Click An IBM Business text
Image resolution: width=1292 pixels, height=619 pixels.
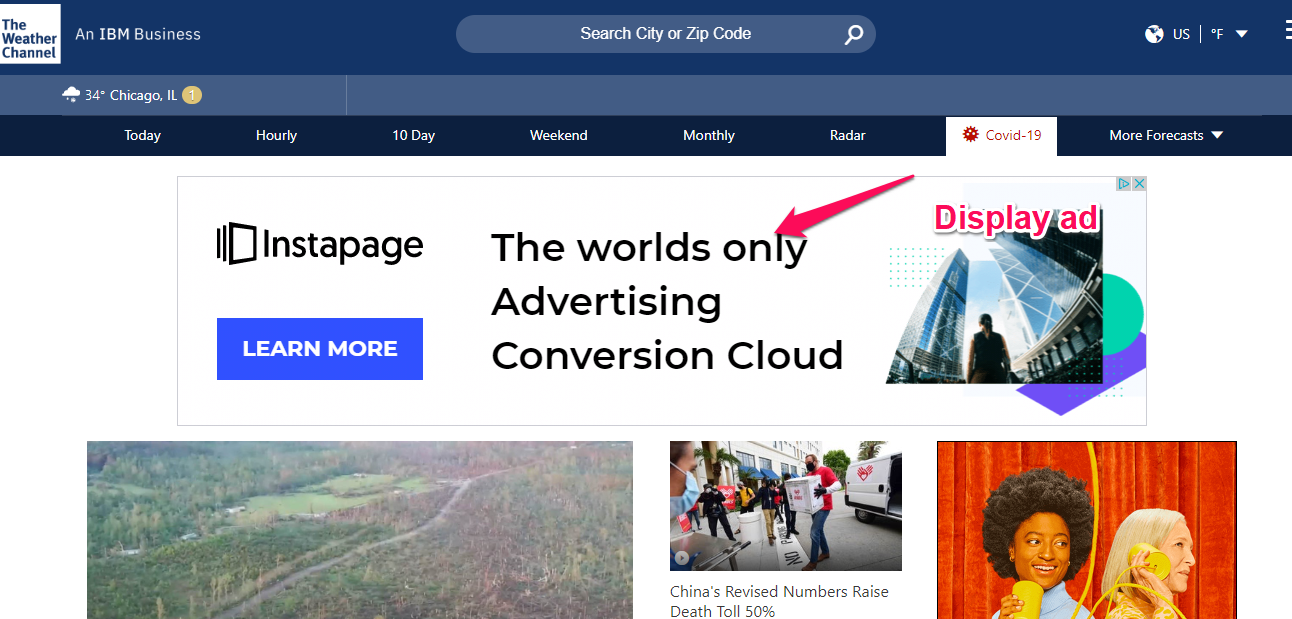[x=138, y=34]
